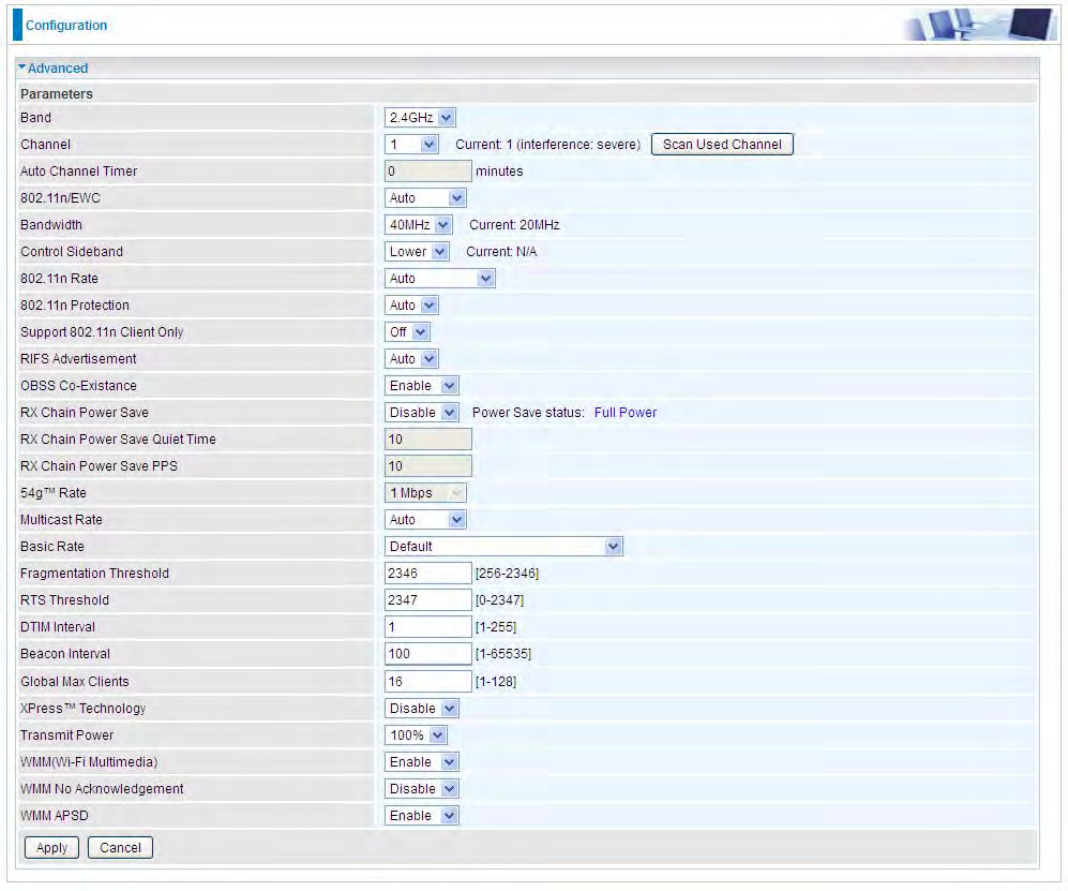
Task: Click the 'Current: 1 (interference: severe)' text
Action: tap(548, 144)
